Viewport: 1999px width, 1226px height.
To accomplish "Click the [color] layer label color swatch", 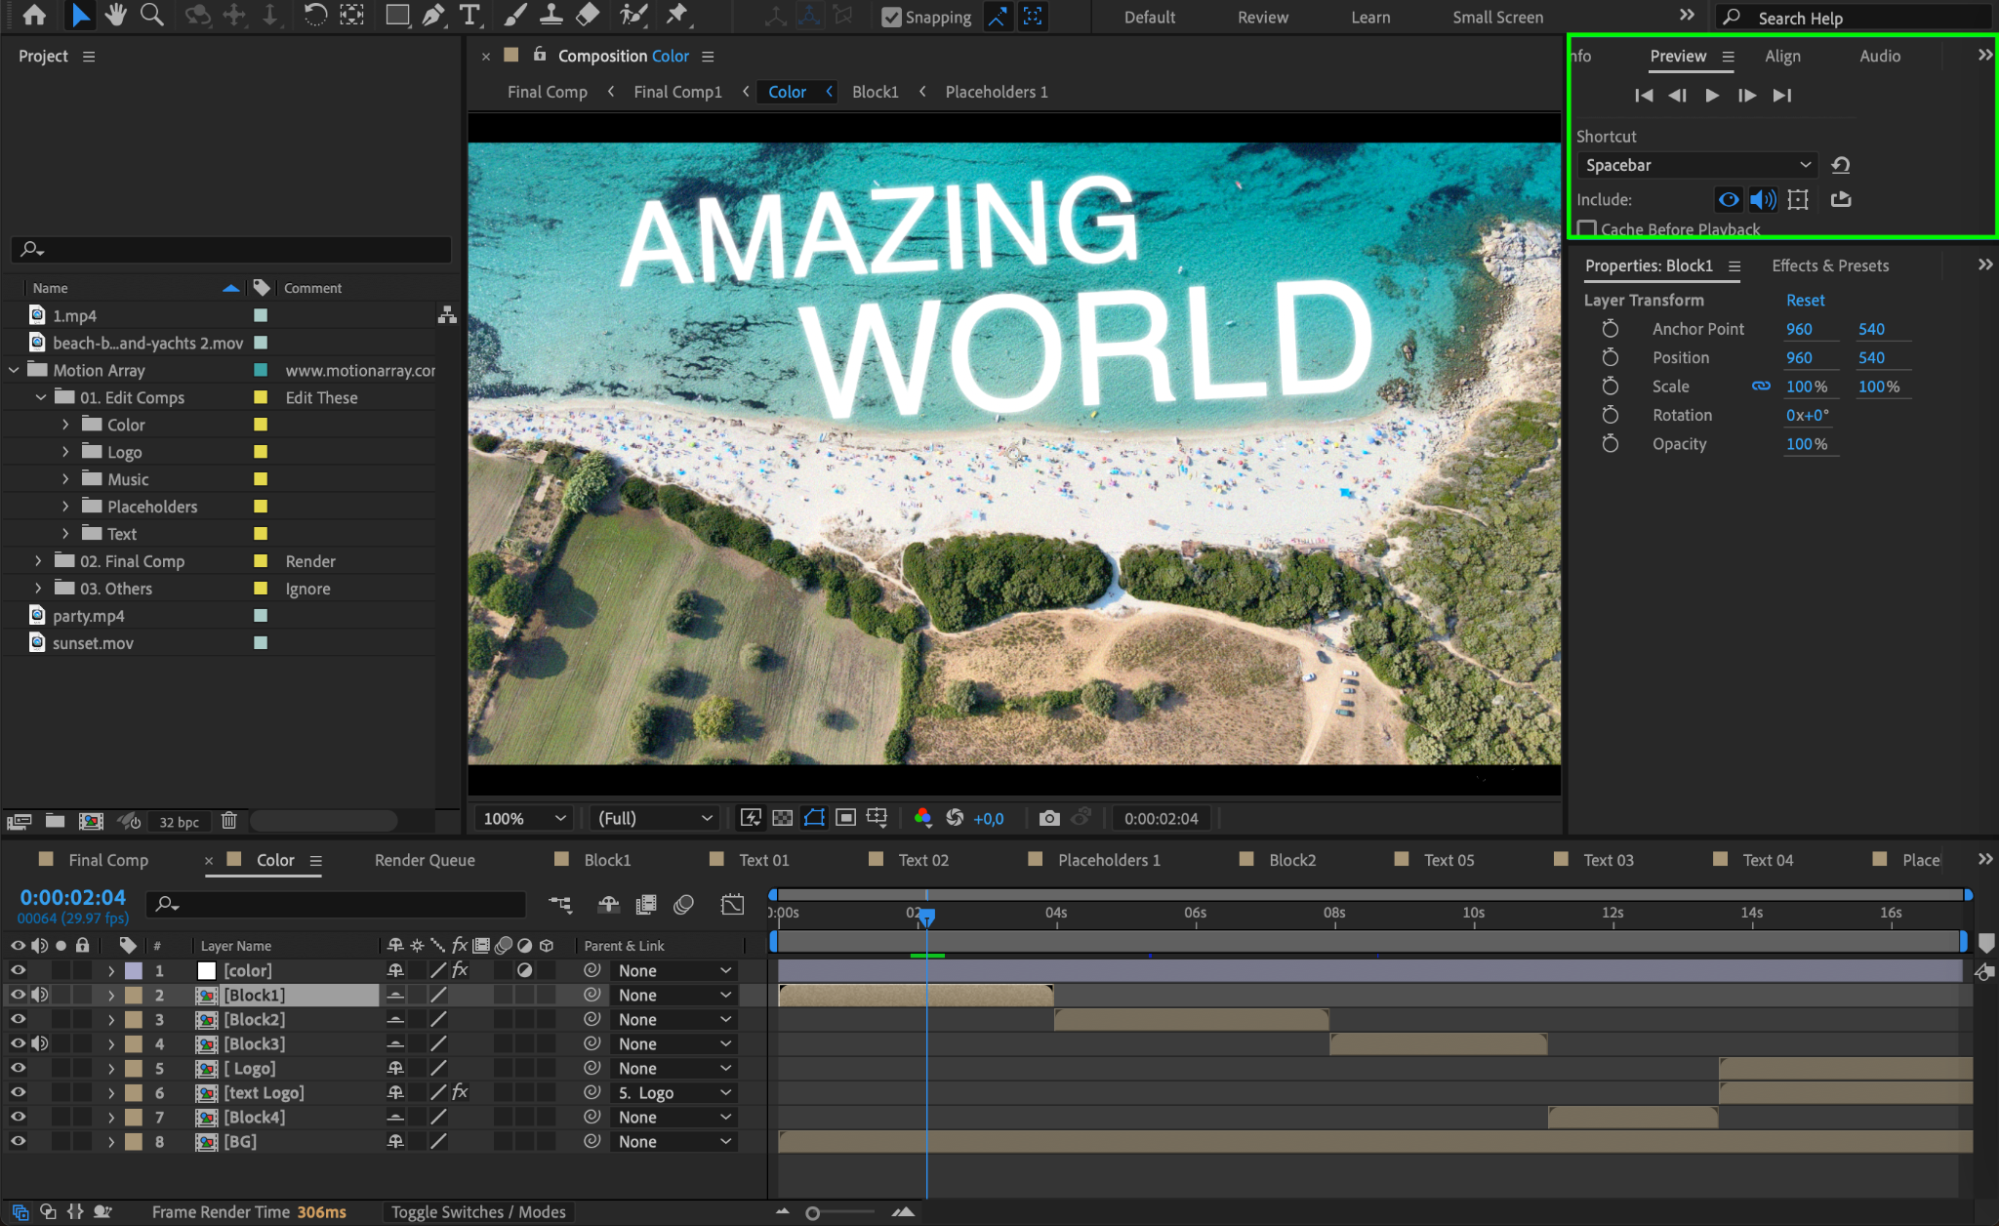I will coord(133,970).
